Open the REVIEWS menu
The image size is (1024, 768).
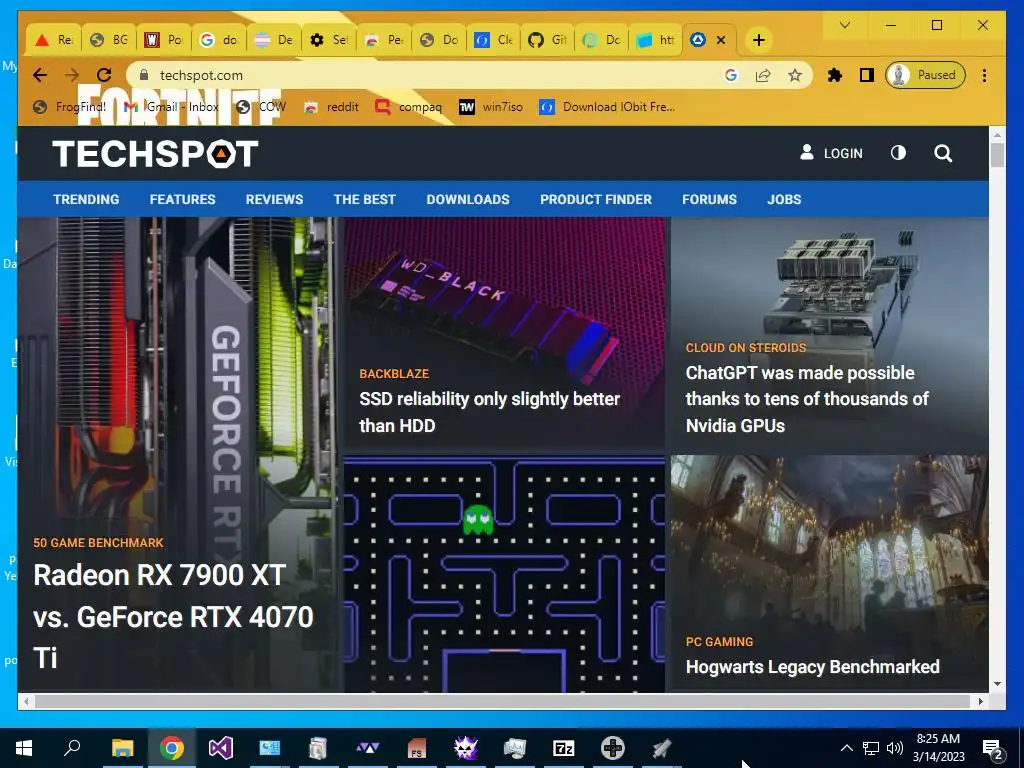click(274, 199)
